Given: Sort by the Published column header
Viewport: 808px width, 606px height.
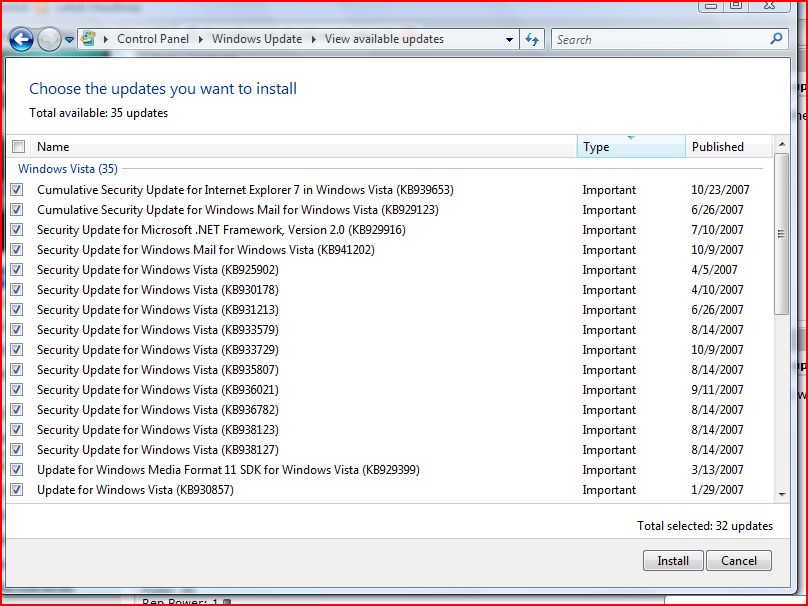Looking at the screenshot, I should coord(729,147).
